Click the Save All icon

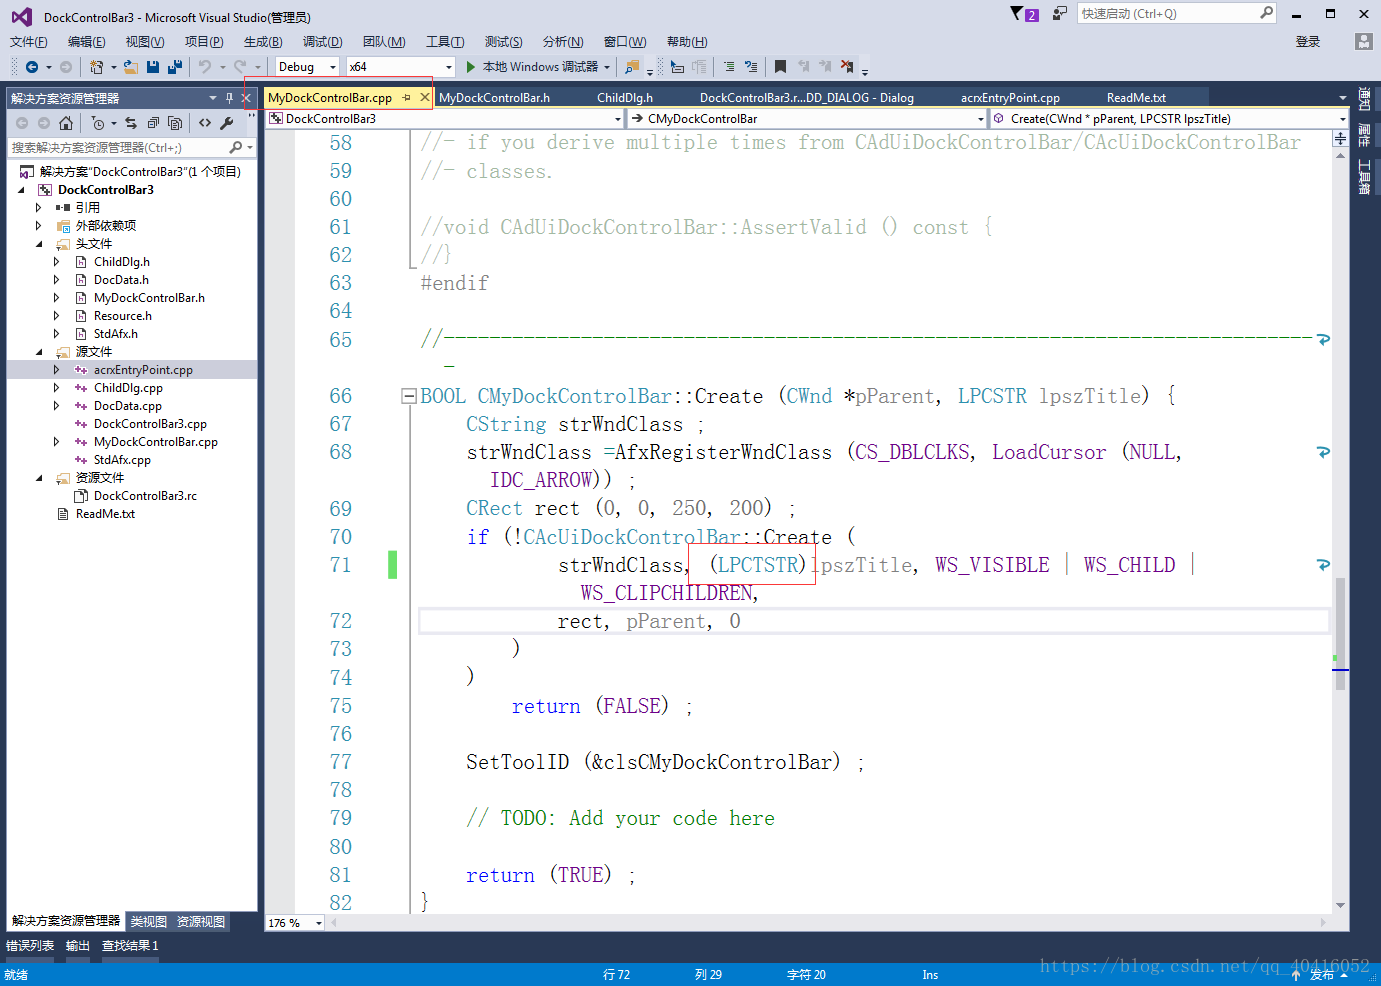[175, 67]
